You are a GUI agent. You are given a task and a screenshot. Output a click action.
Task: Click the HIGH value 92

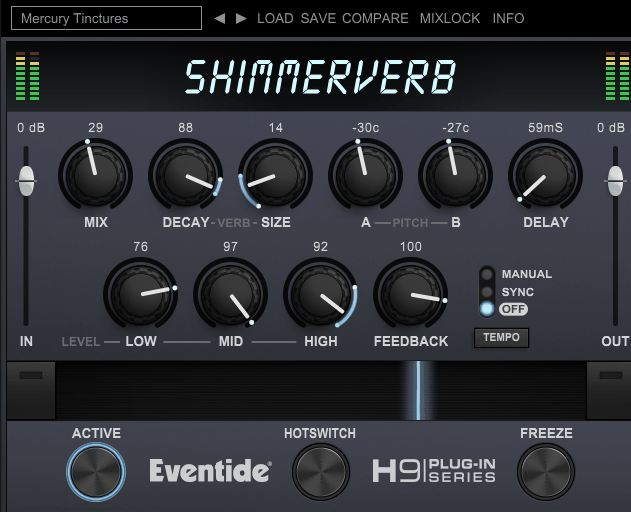[x=321, y=247]
